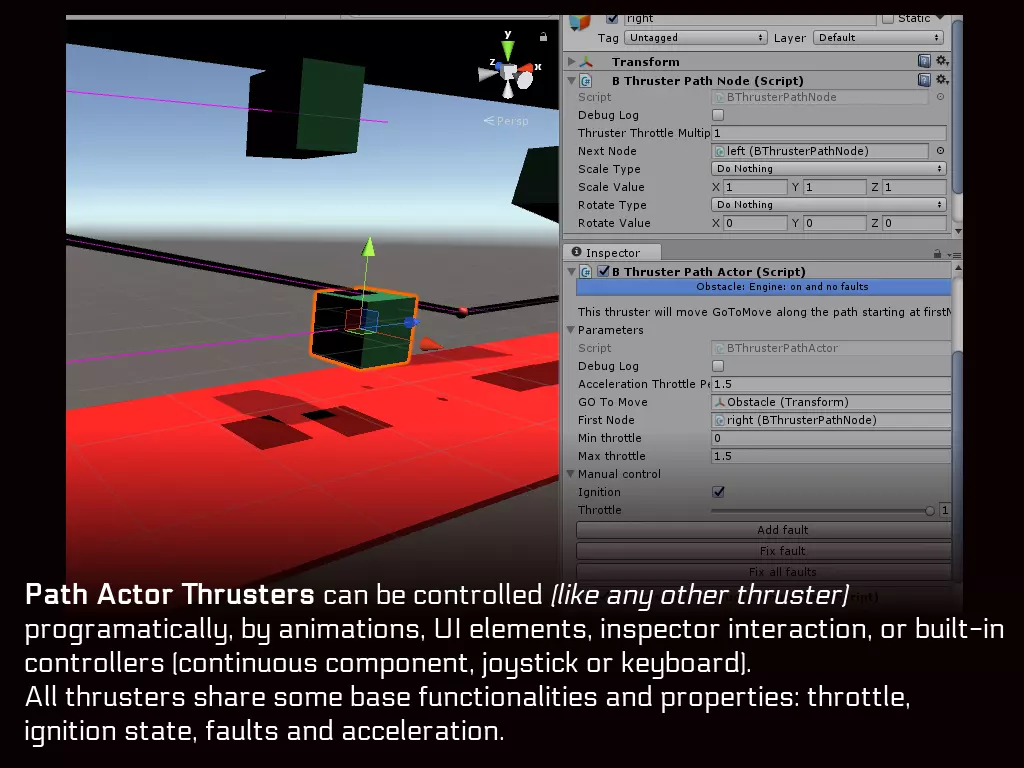Select the selected orange-outlined cube
Image resolution: width=1024 pixels, height=768 pixels.
[x=363, y=328]
